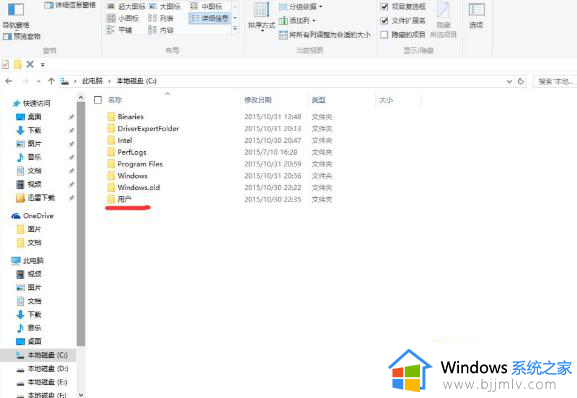The width and height of the screenshot is (577, 398).
Task: Select the PerfLogs folder
Action: [x=132, y=152]
